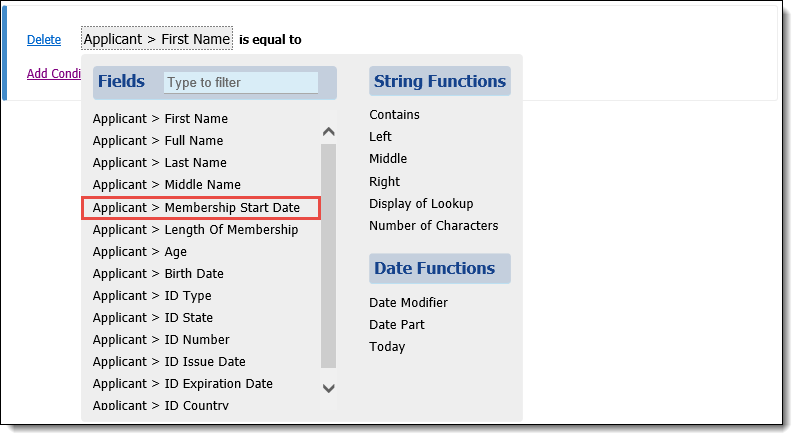The image size is (798, 440).
Task: Click the Fields list scrollbar thumb
Action: point(329,256)
